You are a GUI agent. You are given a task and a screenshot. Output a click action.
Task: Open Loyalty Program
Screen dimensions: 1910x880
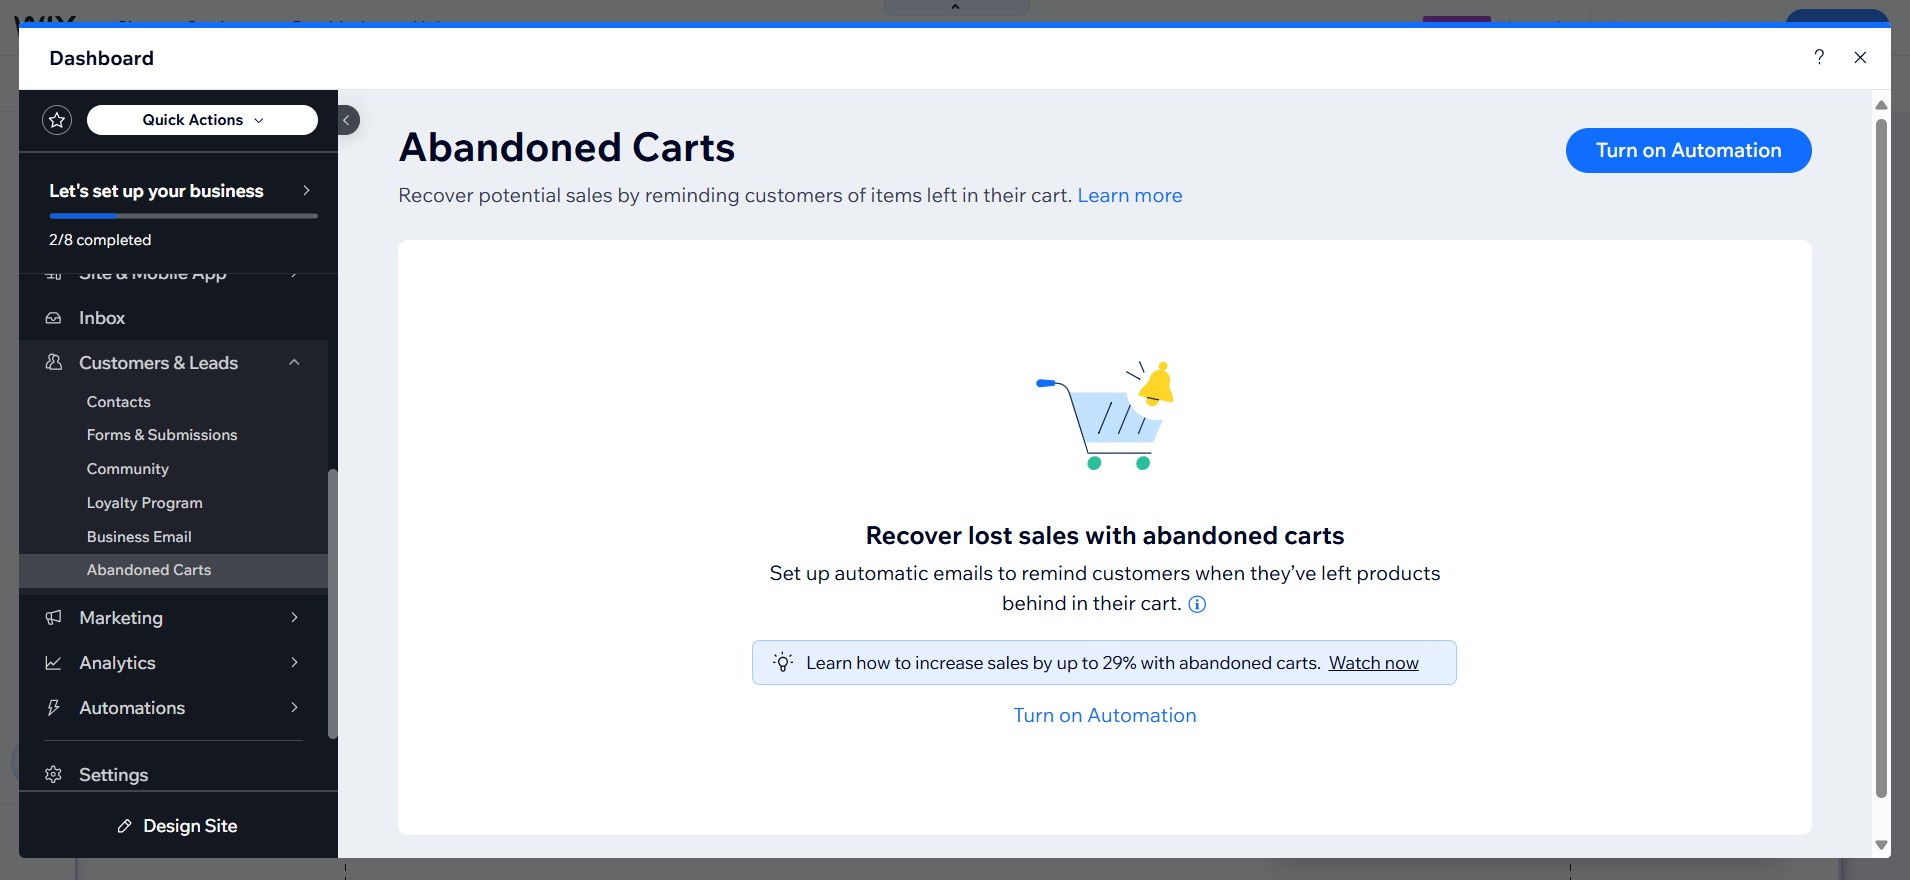tap(144, 503)
